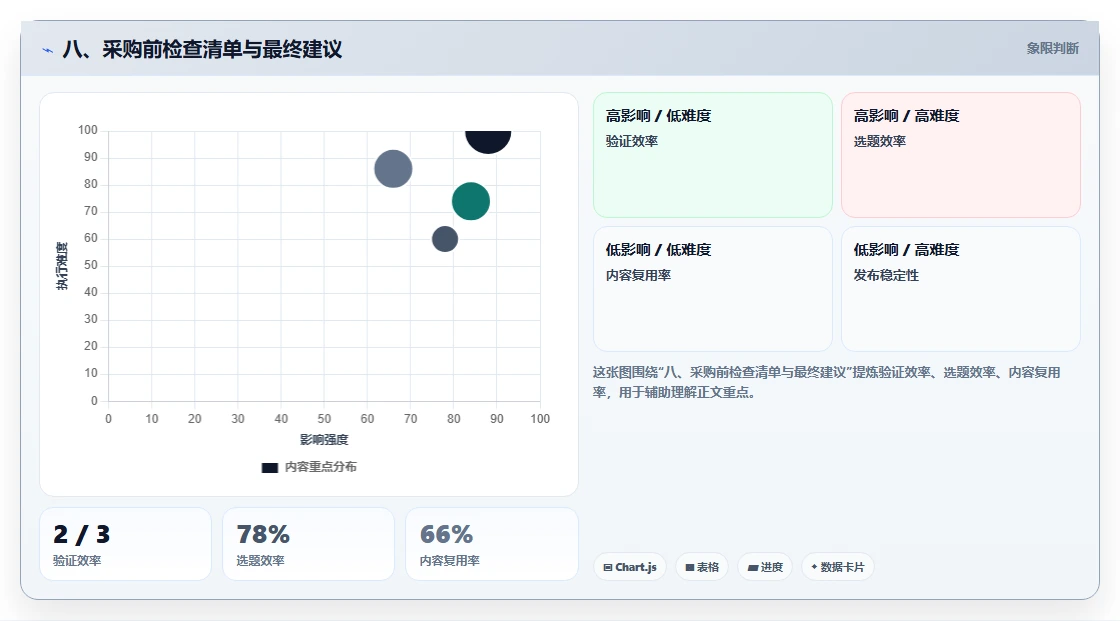This screenshot has height=621, width=1120.
Task: Click the 选题效率 text in pink card
Action: click(x=880, y=141)
